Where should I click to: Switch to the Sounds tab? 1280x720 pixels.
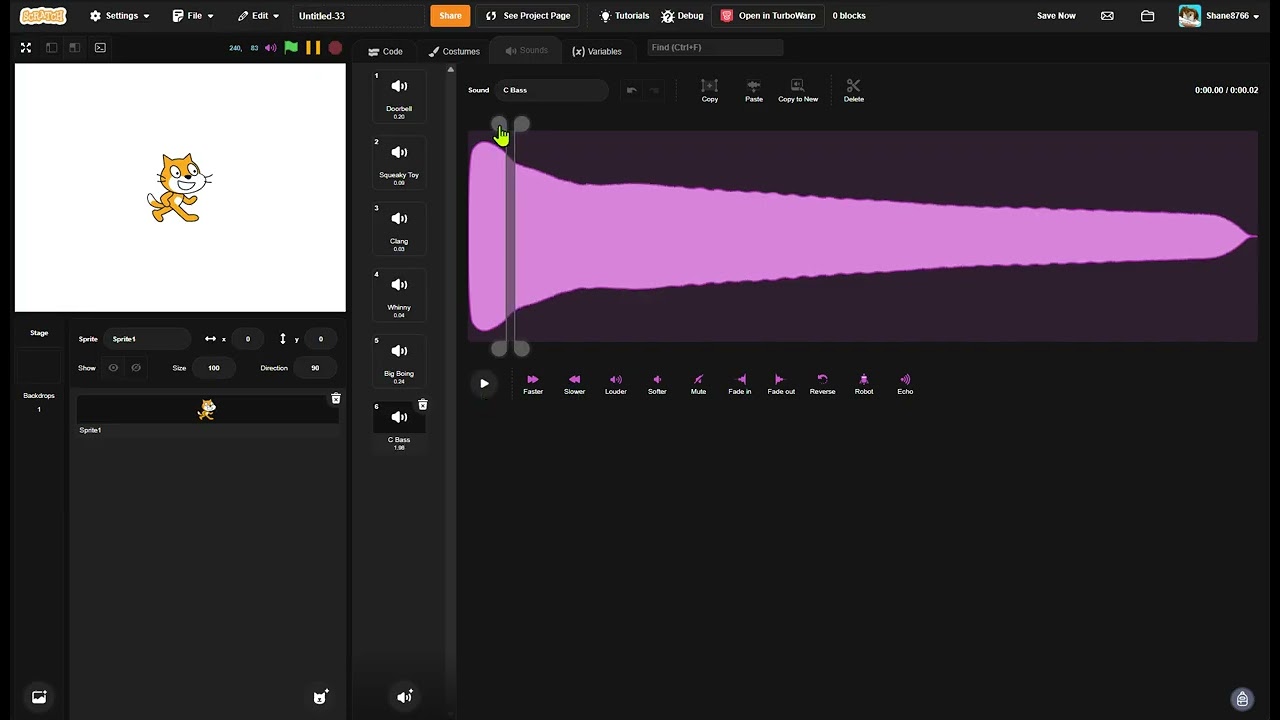527,50
